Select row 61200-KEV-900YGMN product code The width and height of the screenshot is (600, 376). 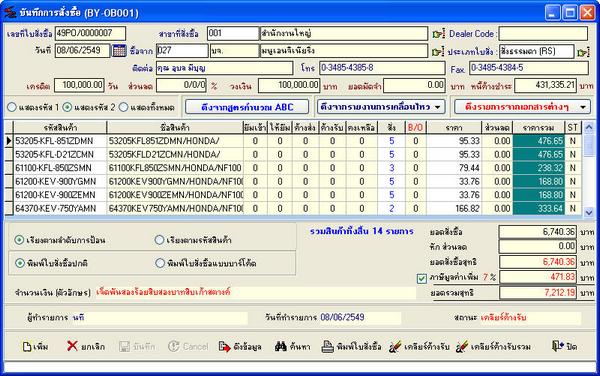[x=60, y=181]
